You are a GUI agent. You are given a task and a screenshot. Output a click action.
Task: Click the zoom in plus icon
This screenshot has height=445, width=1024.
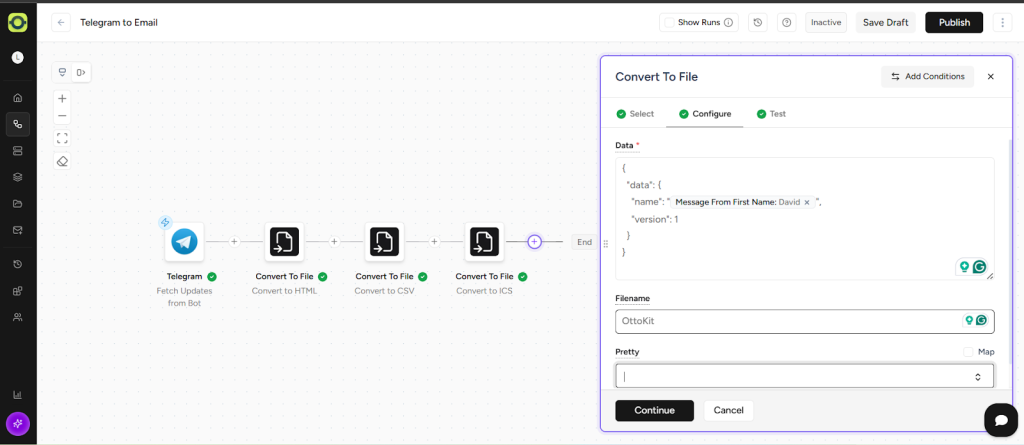(62, 99)
